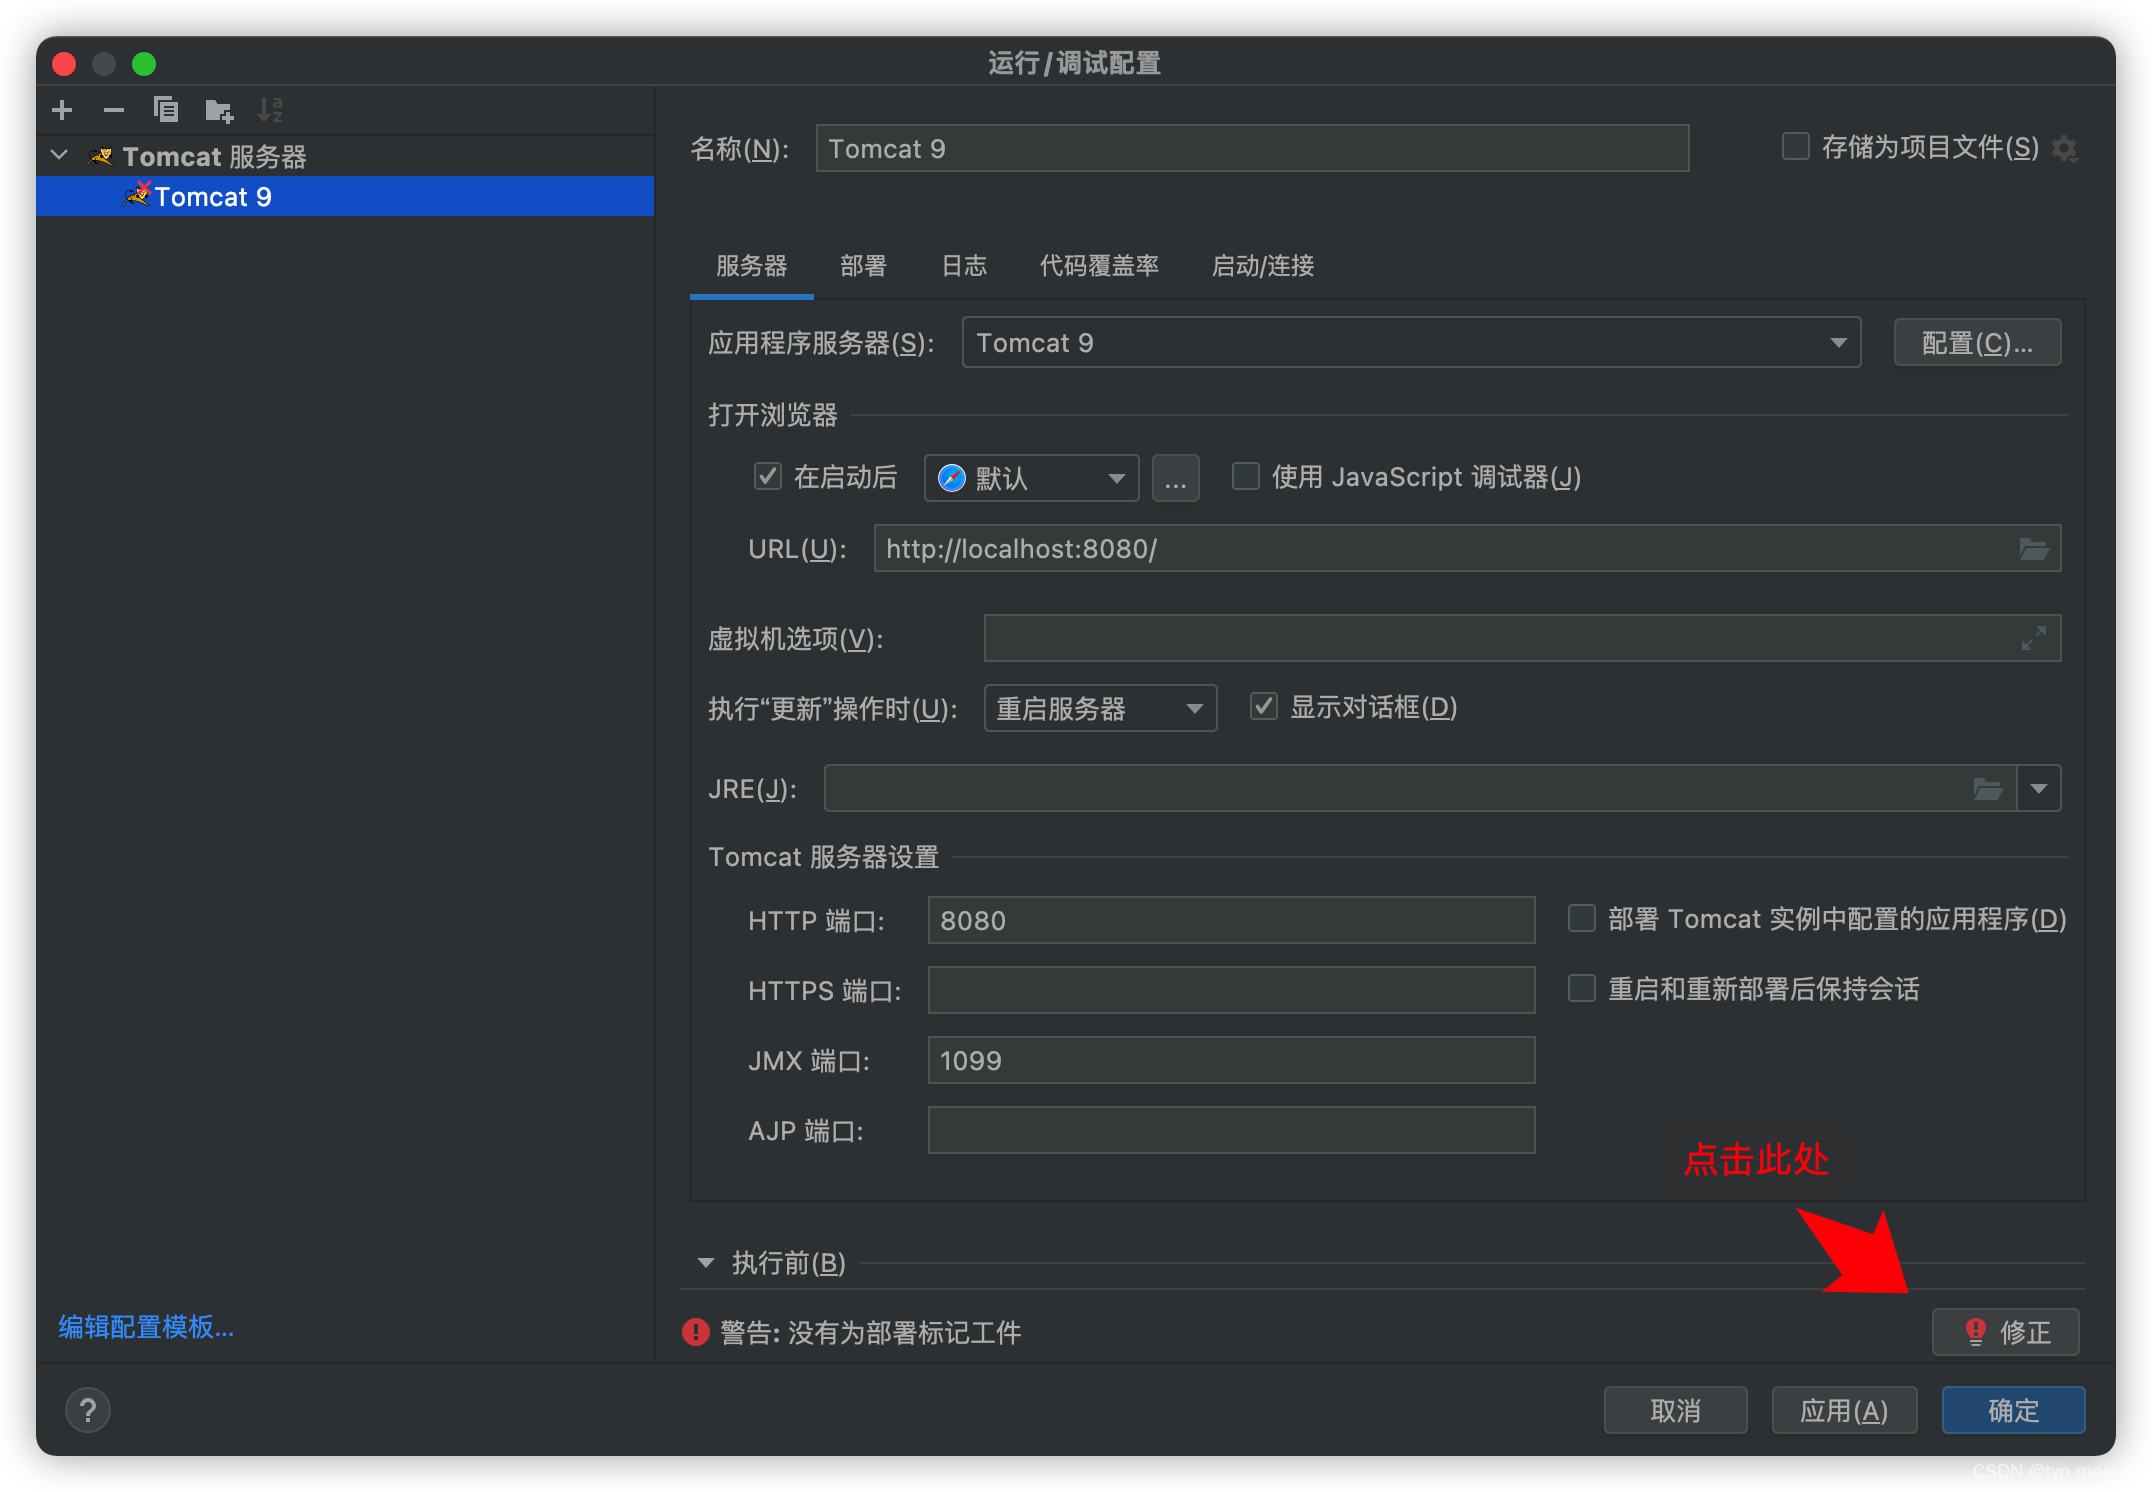Switch to the 代码覆盖率 tab

[x=1099, y=266]
